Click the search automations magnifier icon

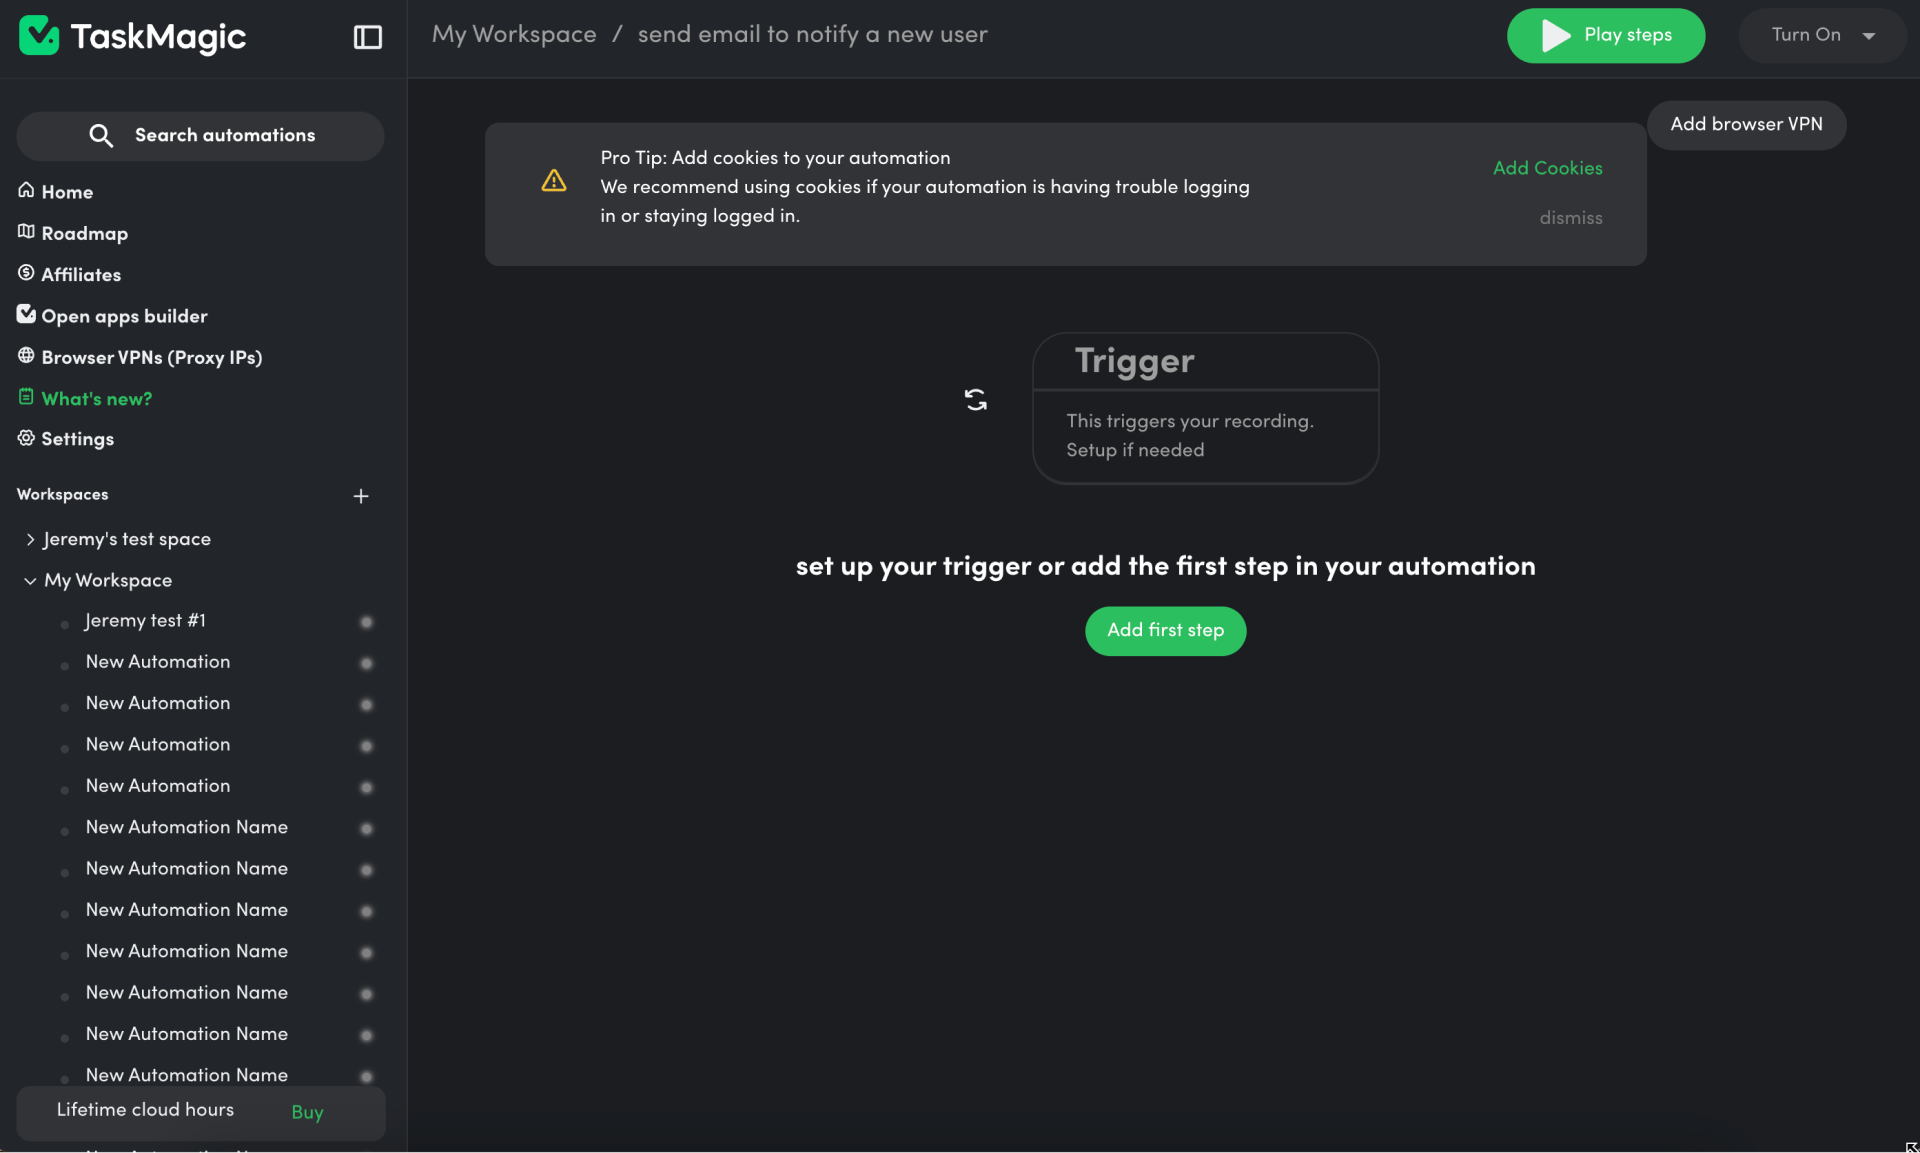point(103,134)
